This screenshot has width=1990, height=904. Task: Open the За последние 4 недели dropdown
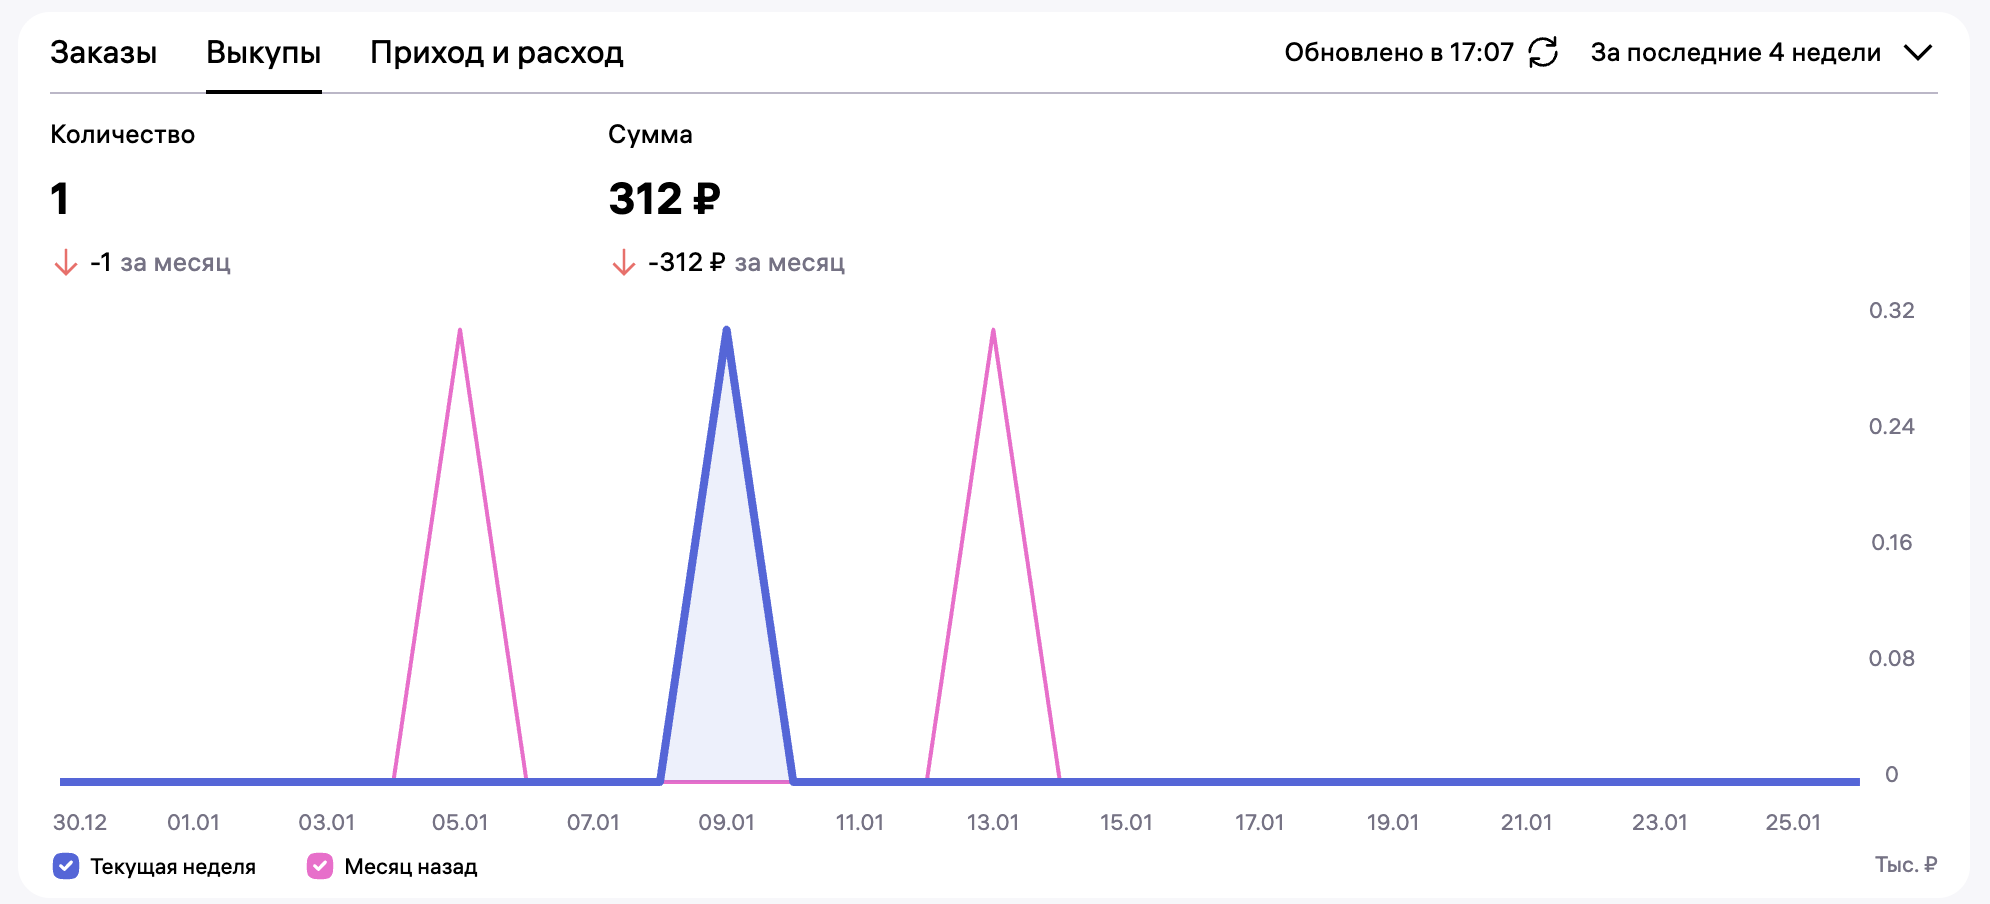click(x=1735, y=52)
